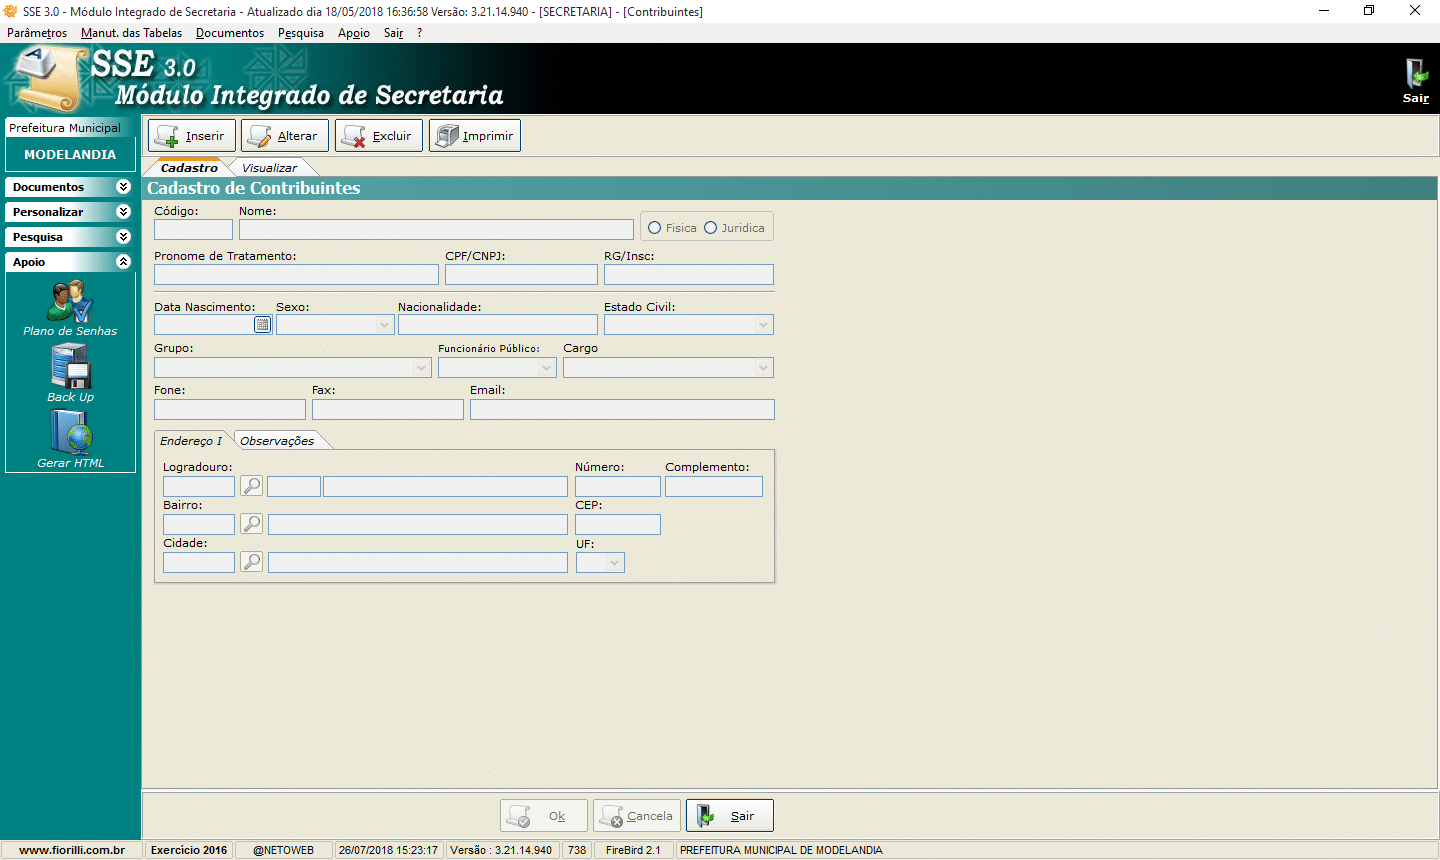This screenshot has width=1440, height=860.
Task: Open the Estado Civil dropdown
Action: (763, 325)
